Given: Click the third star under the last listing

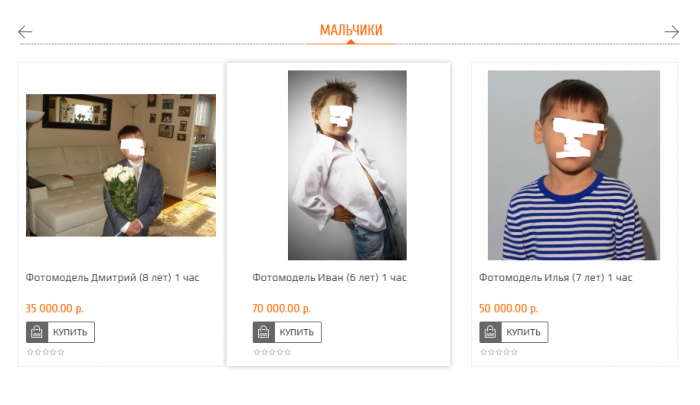Looking at the screenshot, I should (x=499, y=352).
